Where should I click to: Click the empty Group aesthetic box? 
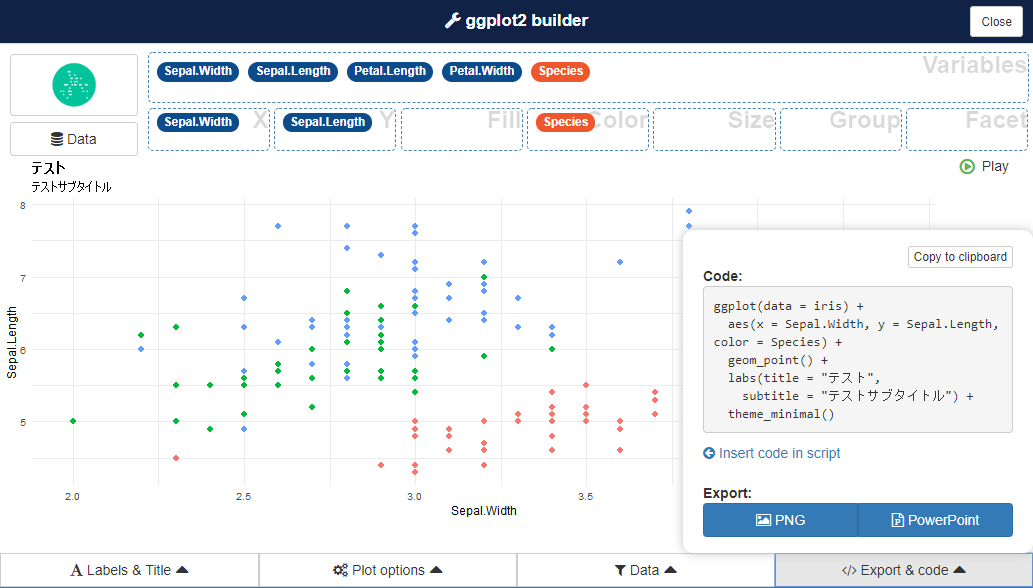841,130
